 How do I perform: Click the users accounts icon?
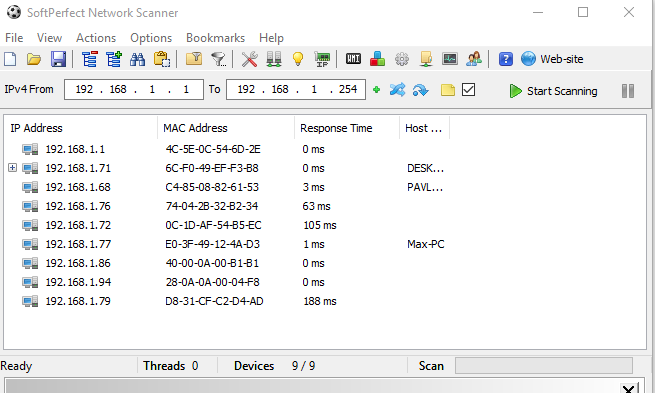[x=474, y=59]
